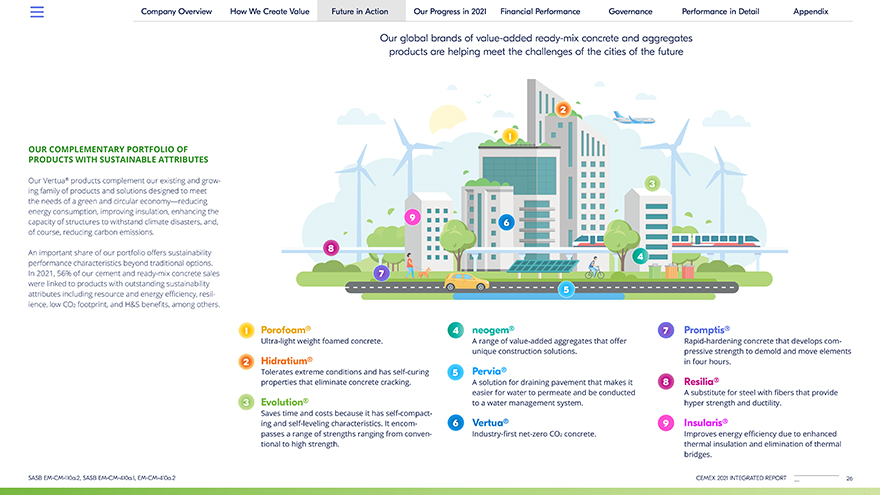Viewport: 880px width, 495px height.
Task: Click the yellow number 1 marker on the building
Action: pos(509,136)
